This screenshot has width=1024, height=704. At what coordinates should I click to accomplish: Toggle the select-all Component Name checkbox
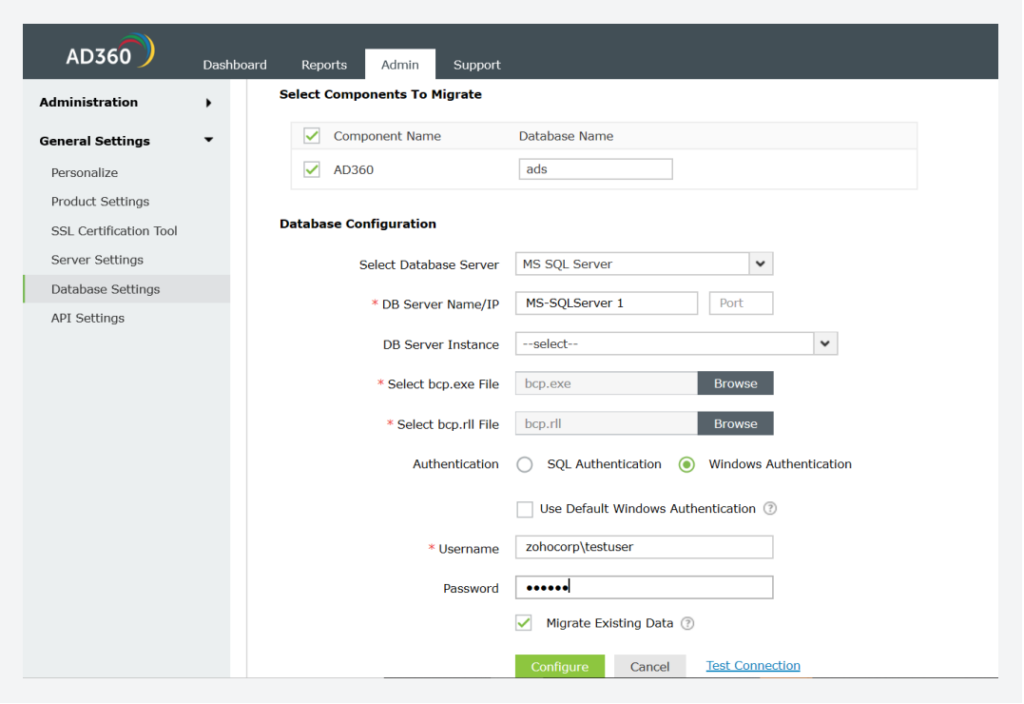point(312,136)
